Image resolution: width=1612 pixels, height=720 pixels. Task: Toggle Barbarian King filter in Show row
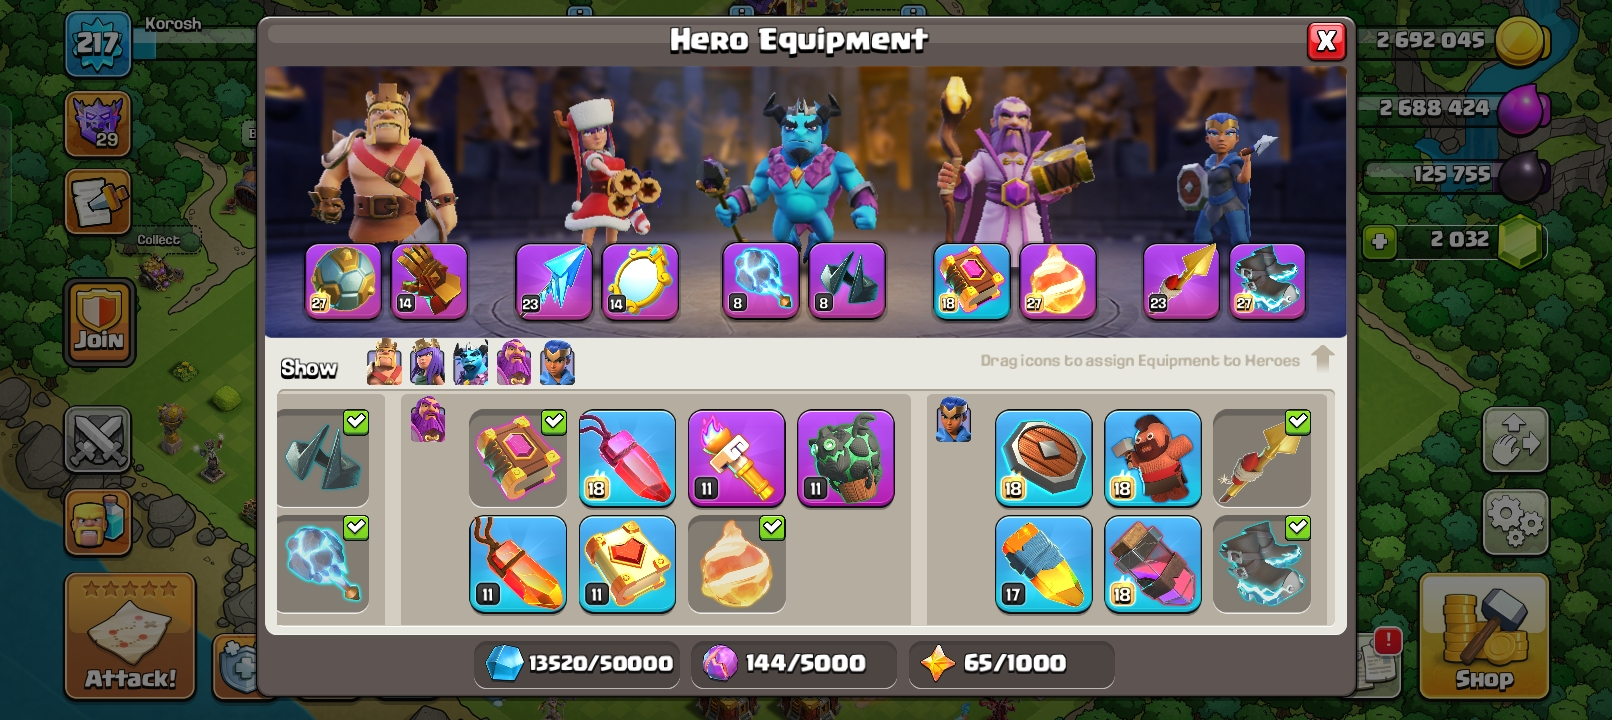coord(384,362)
